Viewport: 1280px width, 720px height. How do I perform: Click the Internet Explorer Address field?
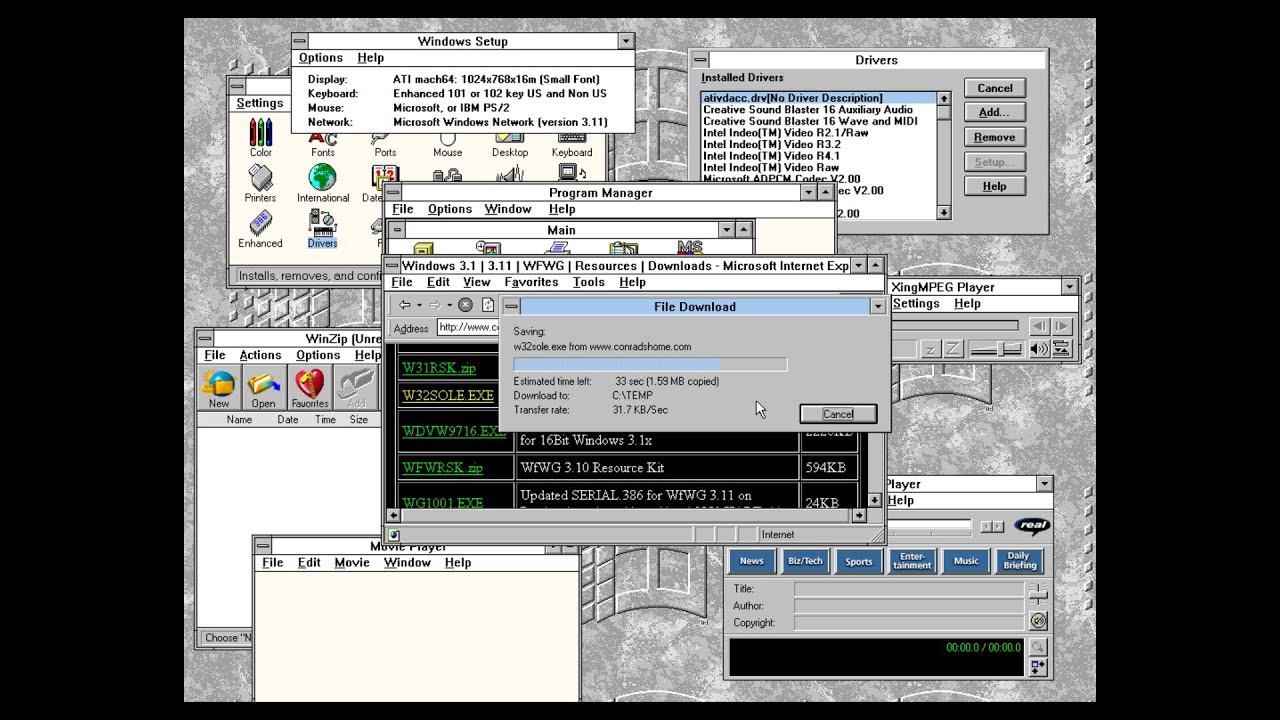pos(470,327)
